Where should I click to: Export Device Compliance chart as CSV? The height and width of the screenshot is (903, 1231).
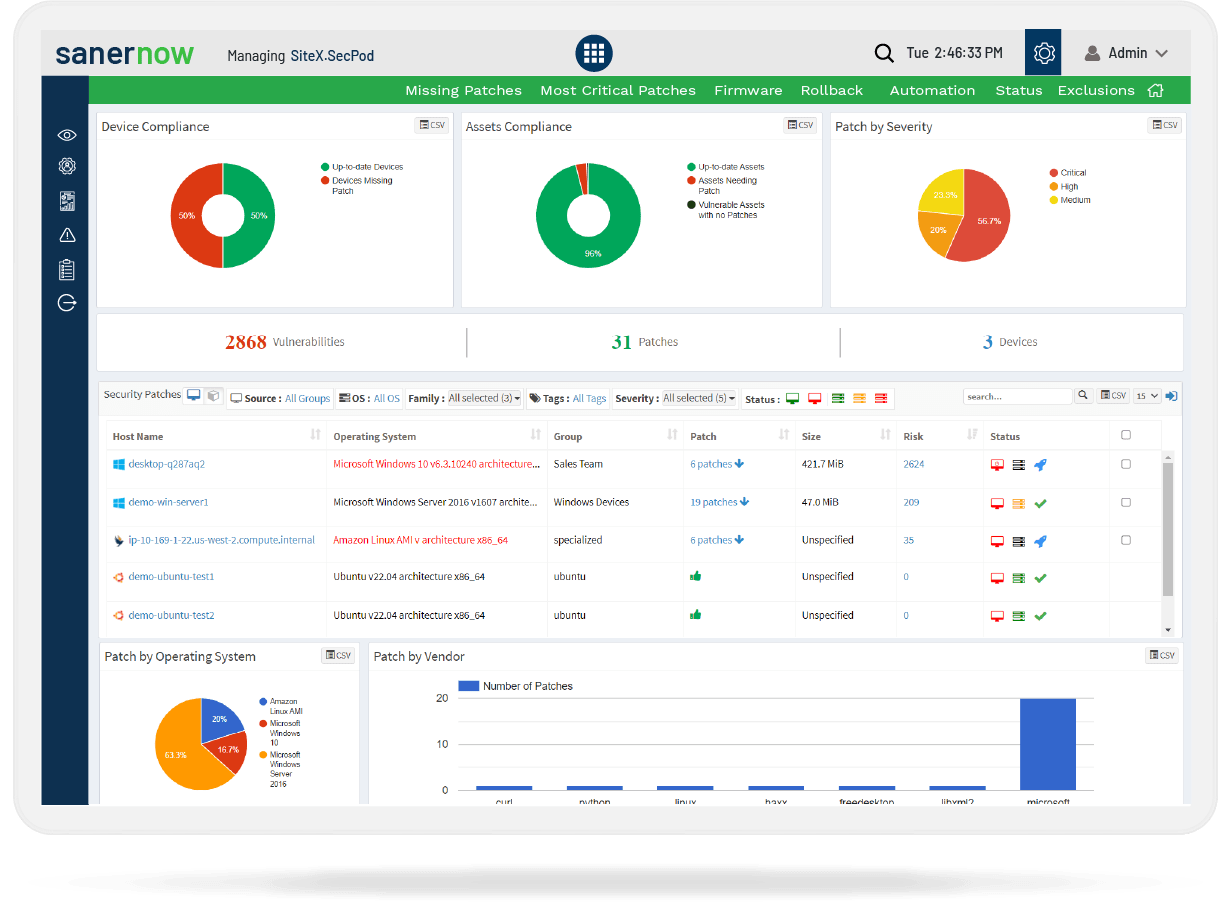[x=432, y=125]
